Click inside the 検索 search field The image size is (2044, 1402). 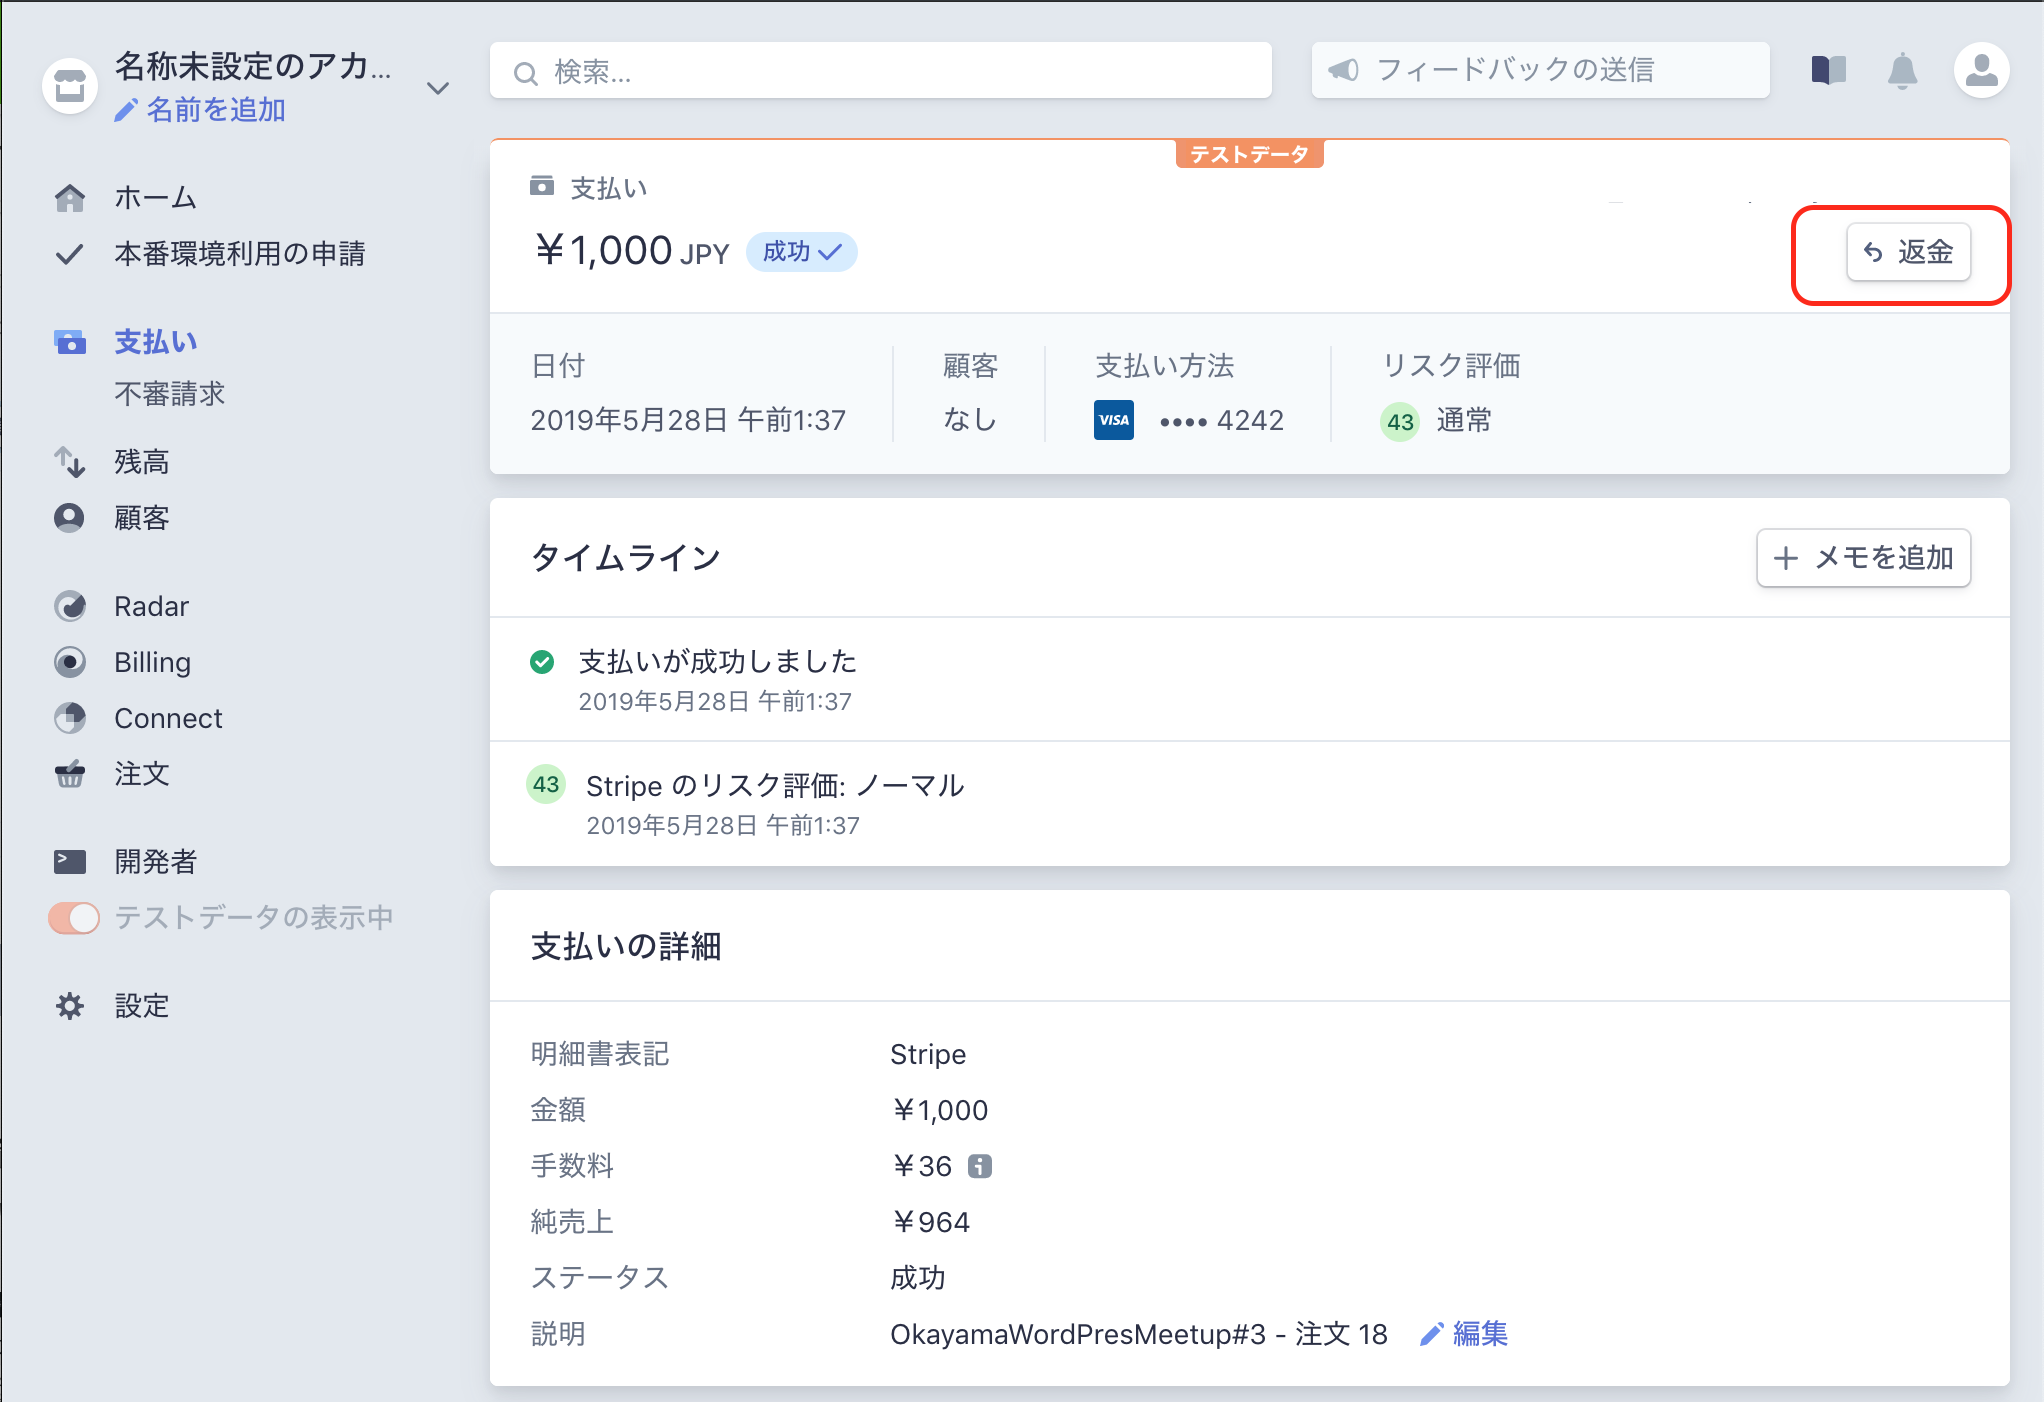(x=880, y=70)
